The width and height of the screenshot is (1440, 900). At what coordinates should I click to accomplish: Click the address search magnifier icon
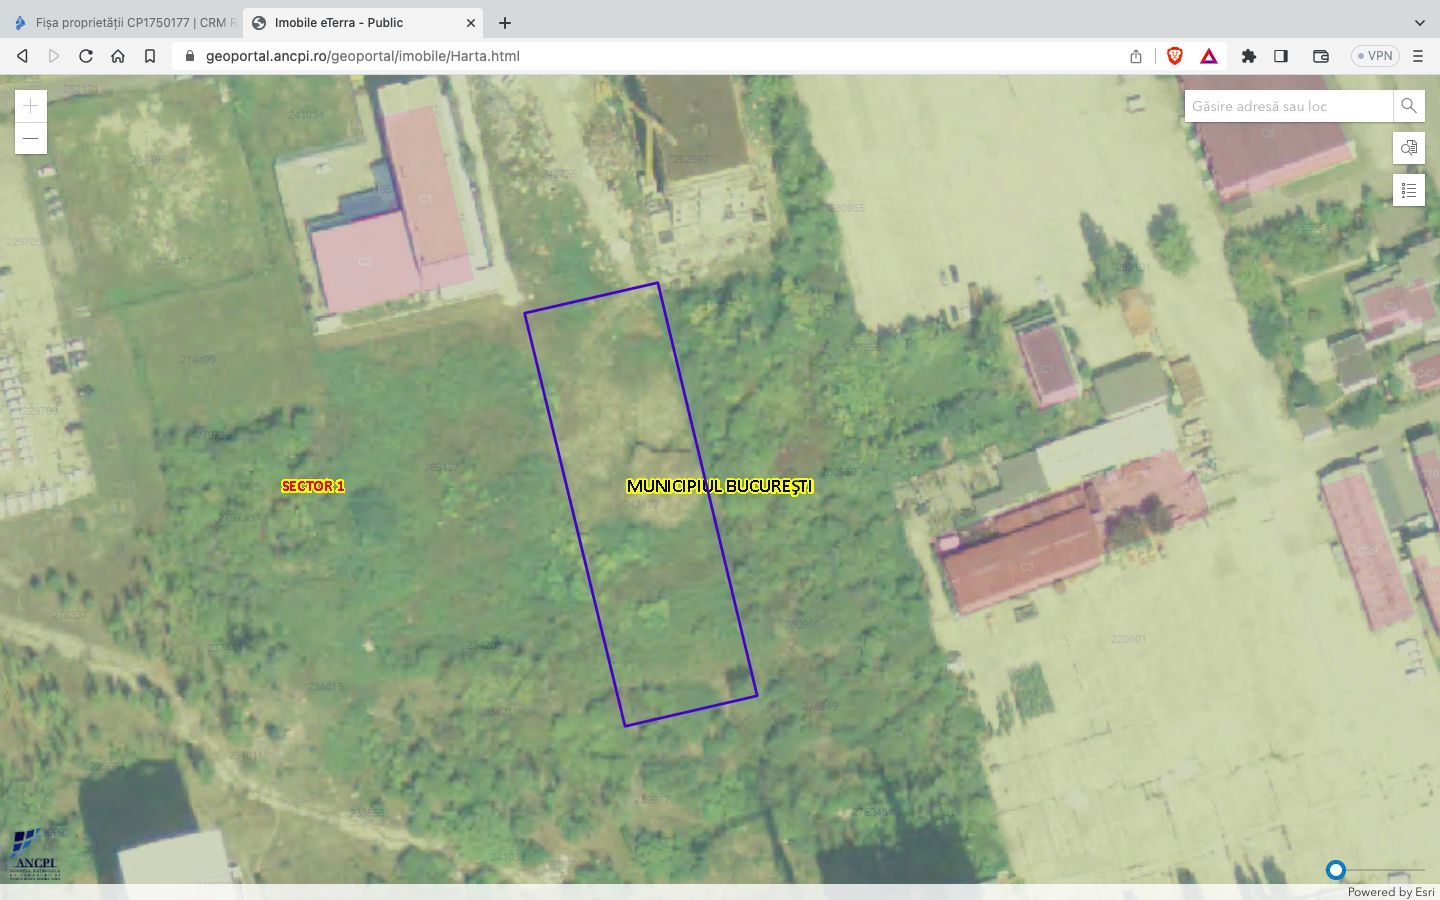click(x=1408, y=106)
